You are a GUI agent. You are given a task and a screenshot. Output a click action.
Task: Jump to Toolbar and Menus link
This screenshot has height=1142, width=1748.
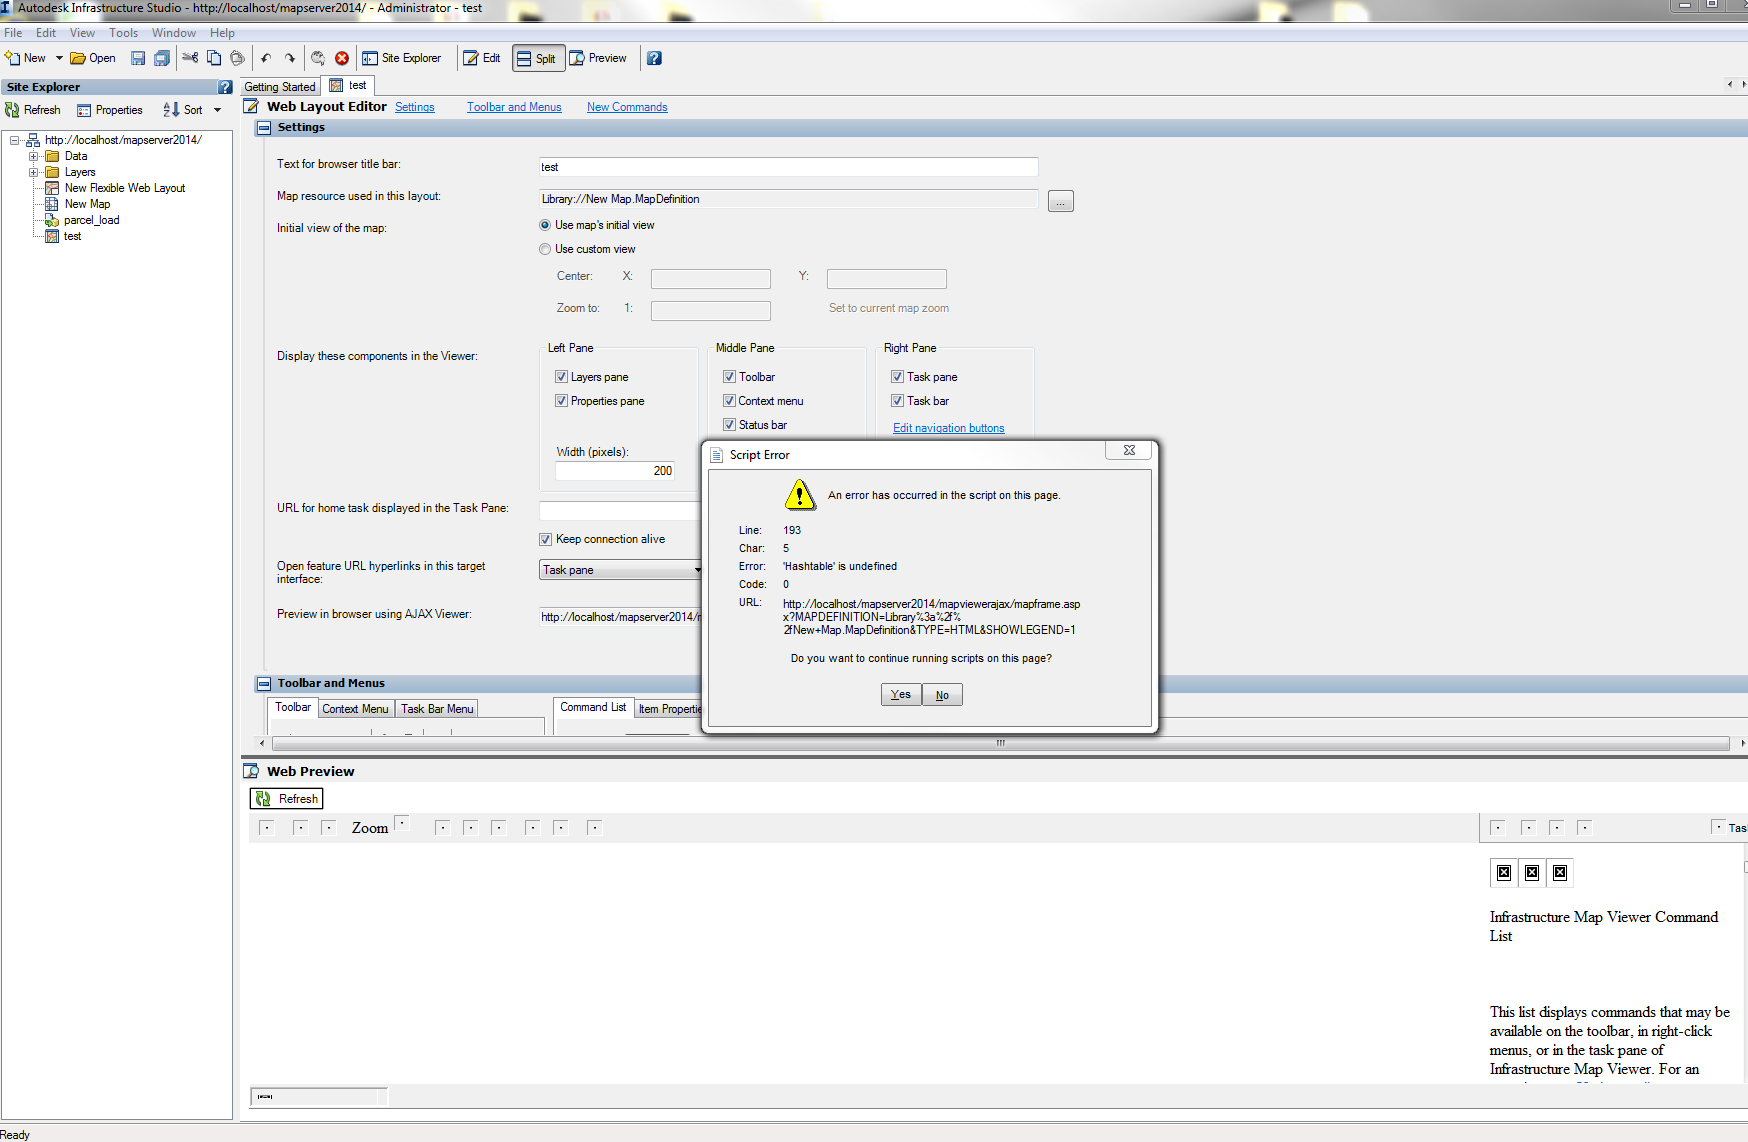pos(514,107)
